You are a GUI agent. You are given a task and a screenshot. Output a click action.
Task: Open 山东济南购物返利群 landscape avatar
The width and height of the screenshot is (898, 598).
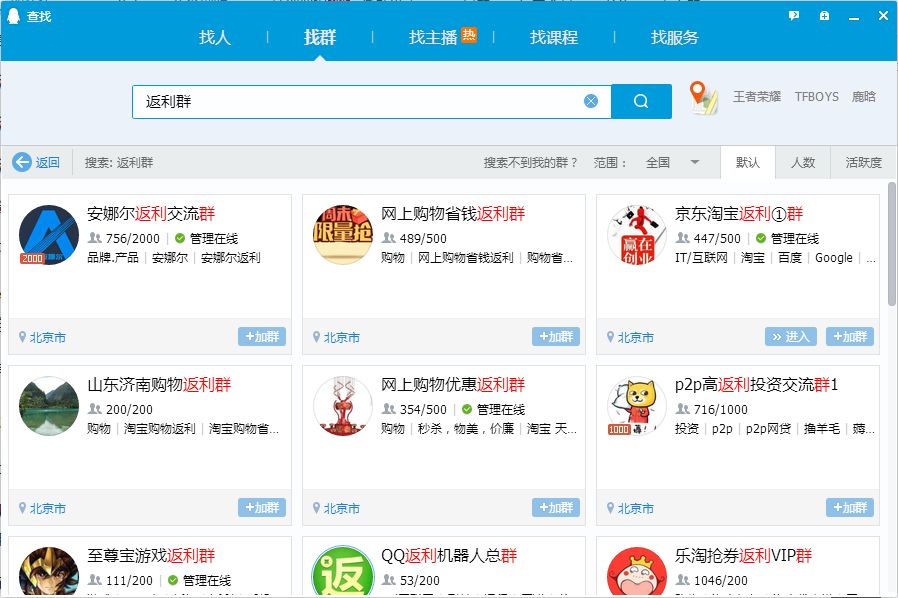tap(49, 406)
